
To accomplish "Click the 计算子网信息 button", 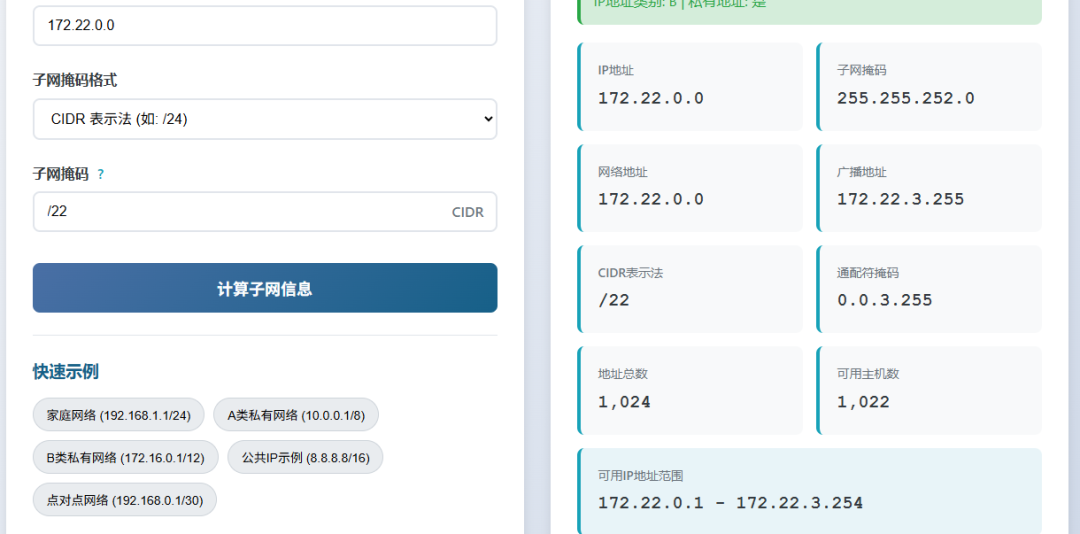I will pyautogui.click(x=264, y=288).
